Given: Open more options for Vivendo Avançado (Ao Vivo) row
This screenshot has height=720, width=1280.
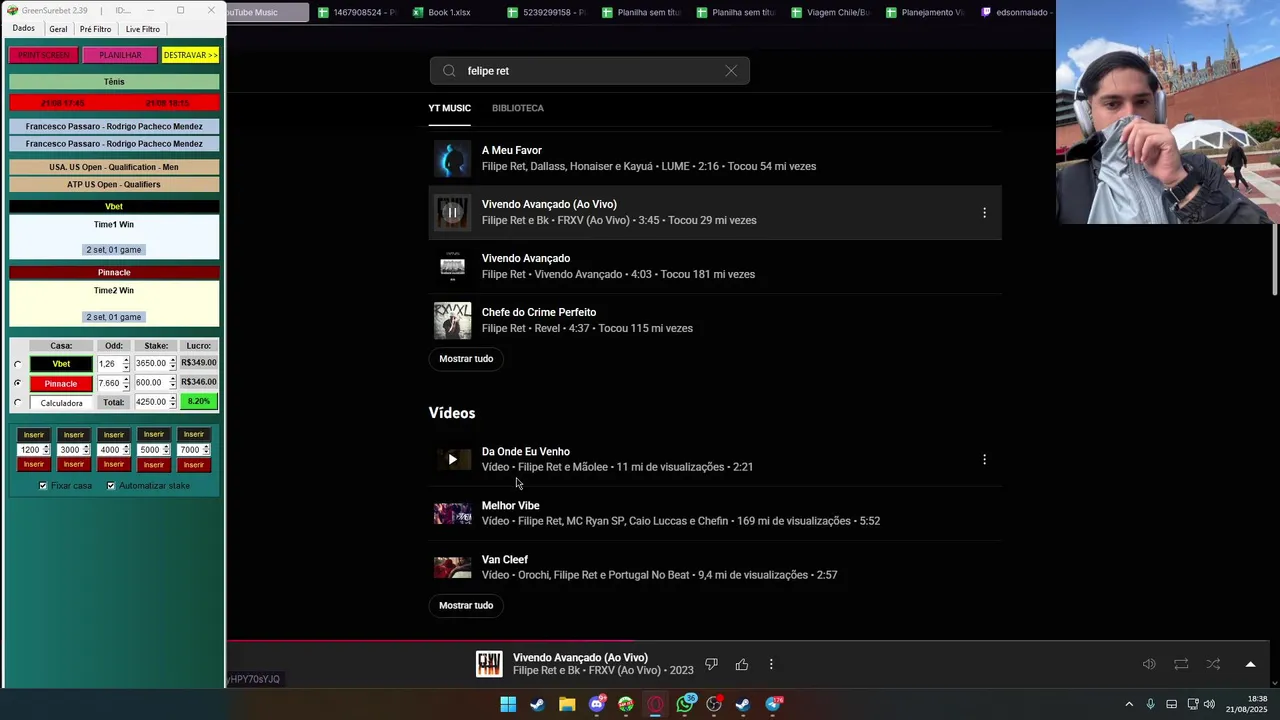Looking at the screenshot, I should 984,213.
